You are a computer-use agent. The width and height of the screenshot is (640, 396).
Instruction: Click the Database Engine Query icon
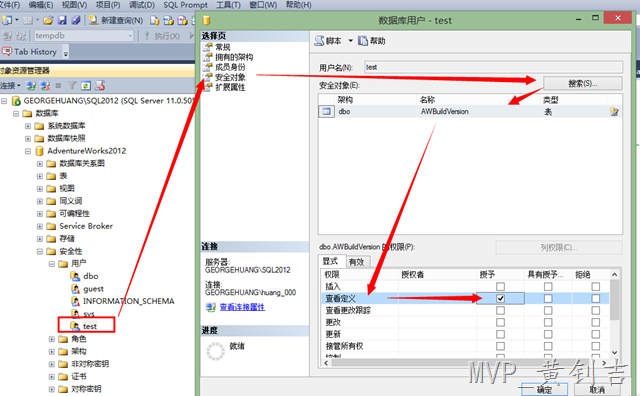pyautogui.click(x=154, y=20)
